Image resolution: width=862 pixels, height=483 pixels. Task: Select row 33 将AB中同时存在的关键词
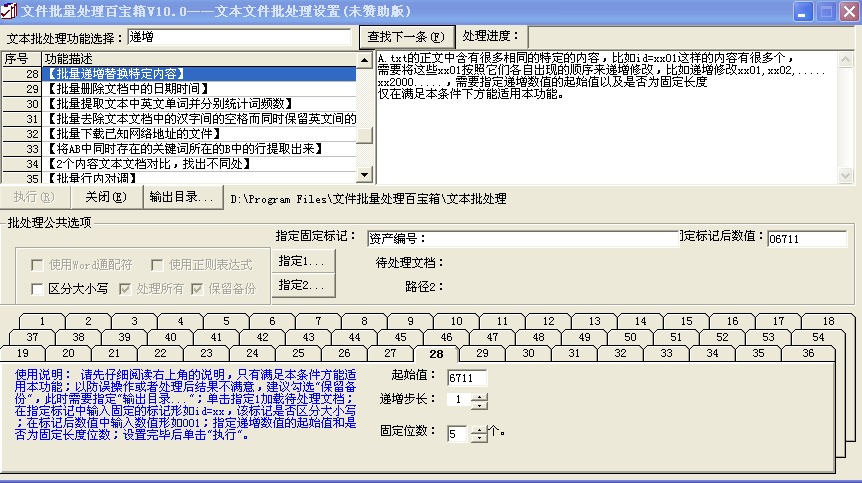click(x=179, y=149)
